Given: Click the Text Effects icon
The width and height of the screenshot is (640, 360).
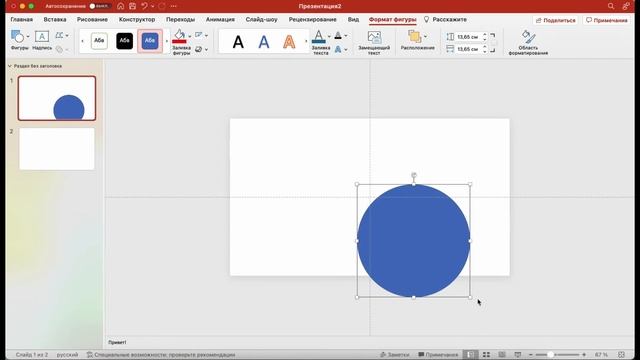Looking at the screenshot, I should point(338,49).
